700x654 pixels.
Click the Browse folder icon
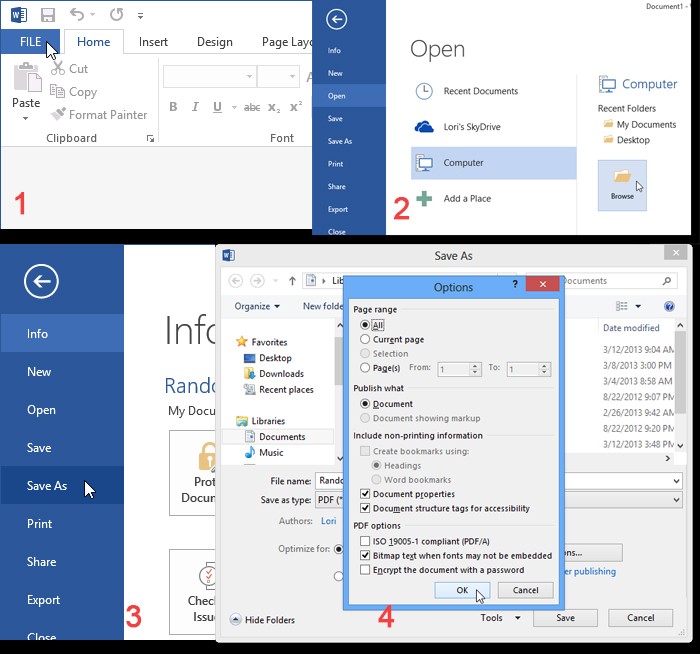pos(622,176)
